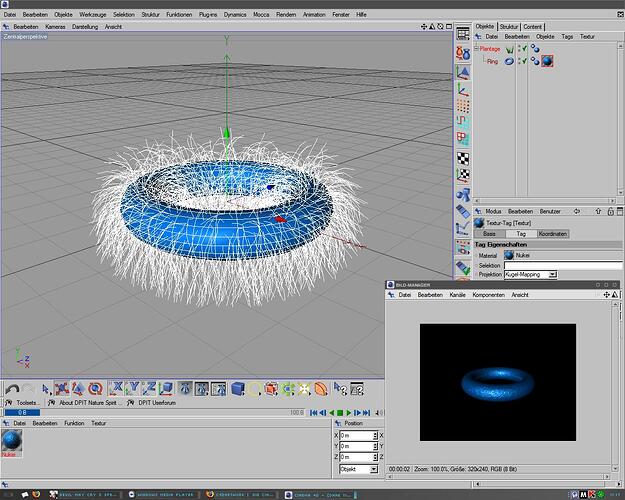Open render settings icon
This screenshot has width=625, height=500.
pyautogui.click(x=219, y=389)
